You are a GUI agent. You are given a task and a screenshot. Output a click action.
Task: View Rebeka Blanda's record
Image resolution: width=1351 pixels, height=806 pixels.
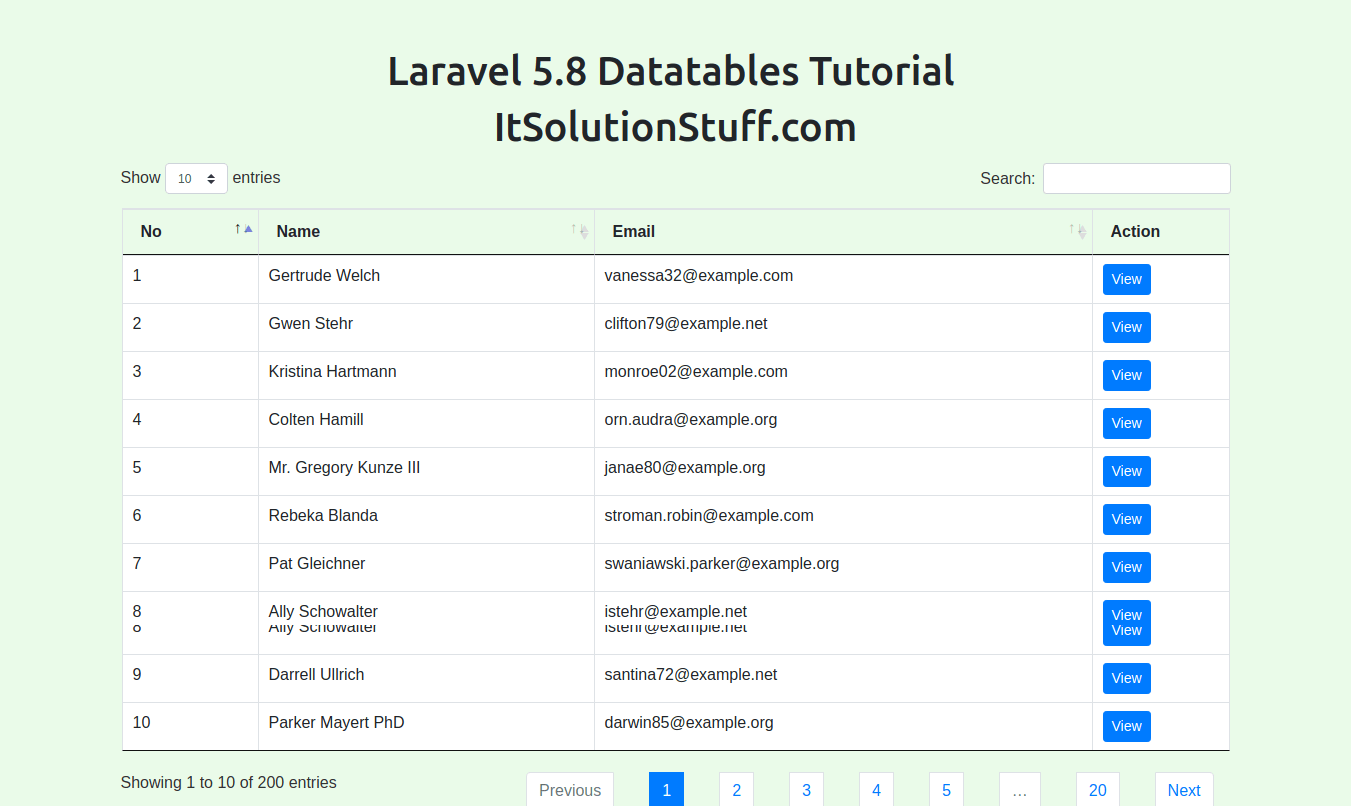pyautogui.click(x=1127, y=519)
